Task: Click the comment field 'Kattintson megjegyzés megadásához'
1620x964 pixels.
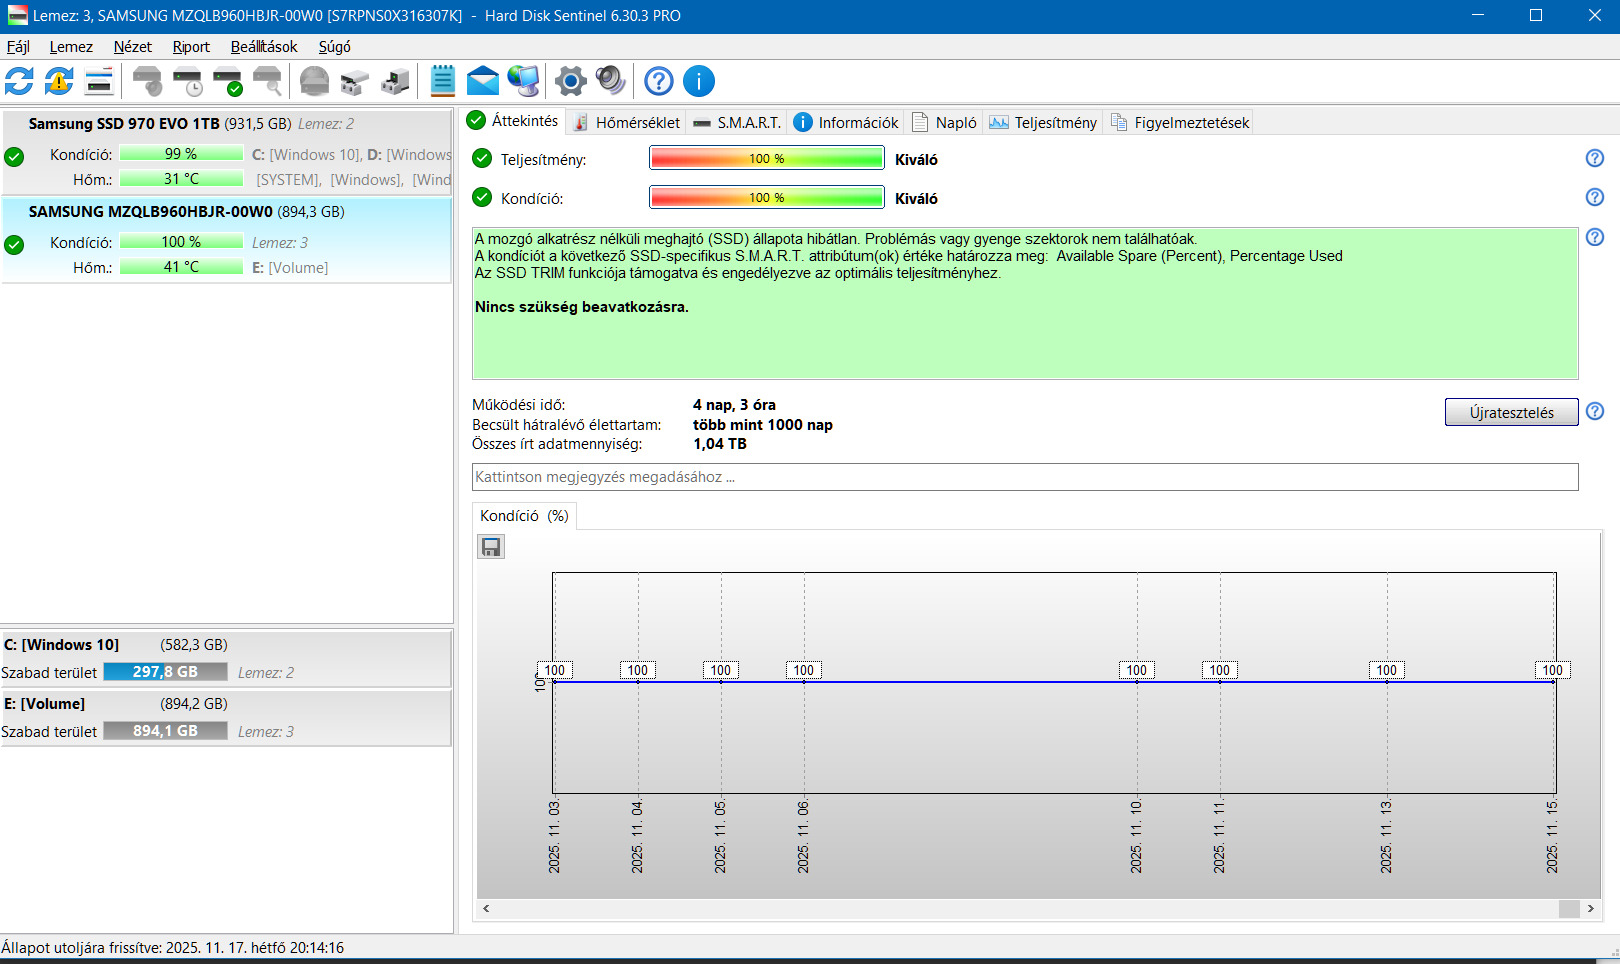Action: (x=1024, y=477)
